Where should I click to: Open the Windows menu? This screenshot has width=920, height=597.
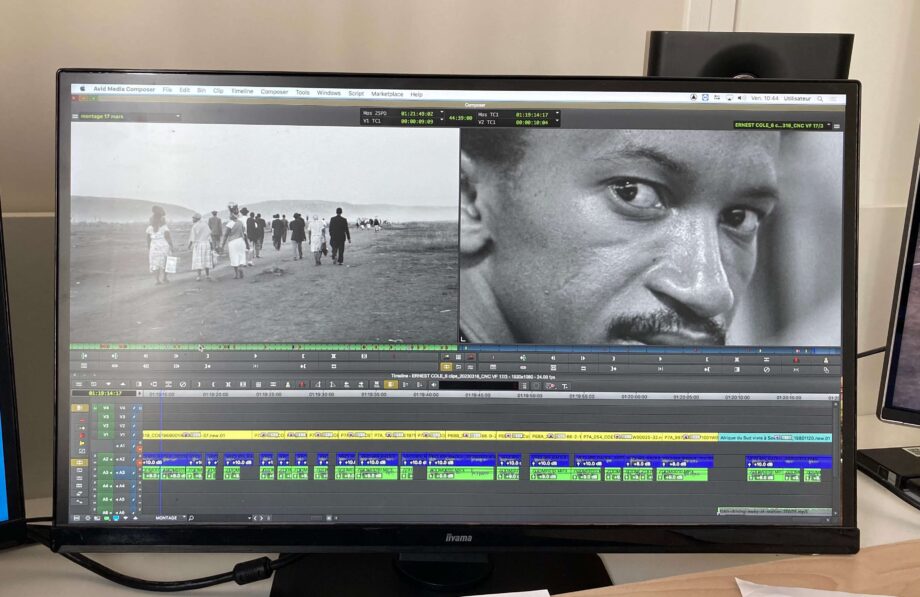329,93
